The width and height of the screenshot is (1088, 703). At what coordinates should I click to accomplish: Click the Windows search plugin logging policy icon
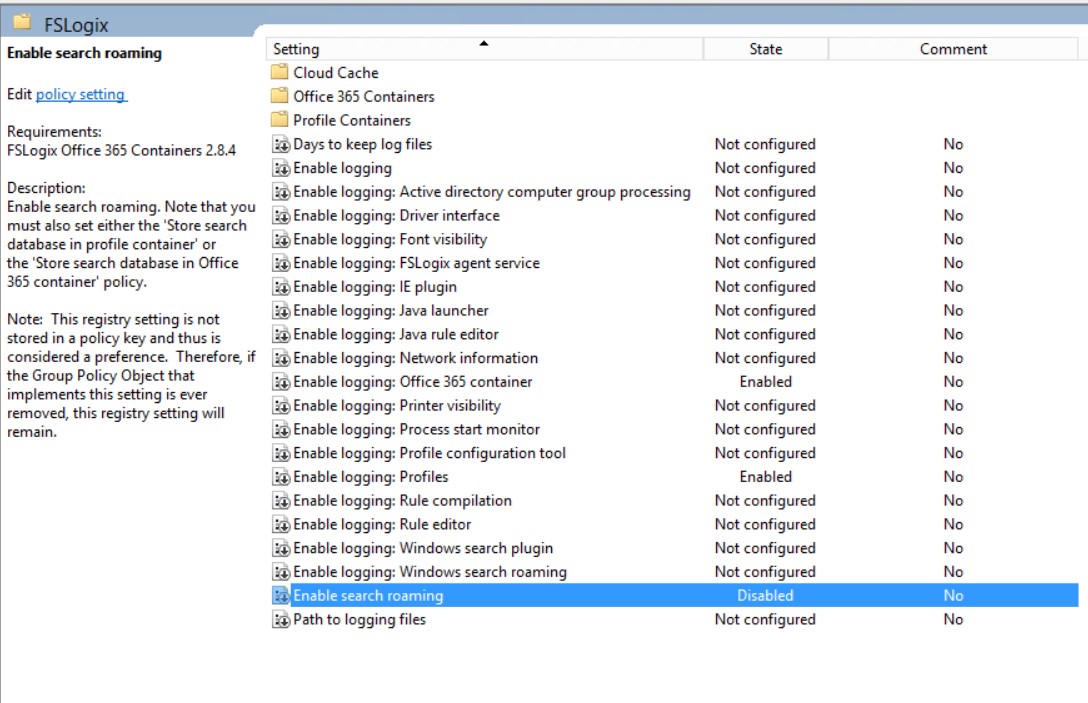coord(281,548)
